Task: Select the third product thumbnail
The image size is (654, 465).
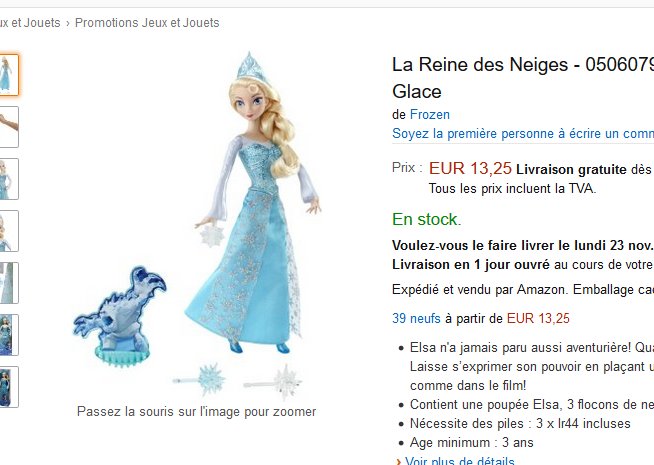Action: click(x=6, y=179)
